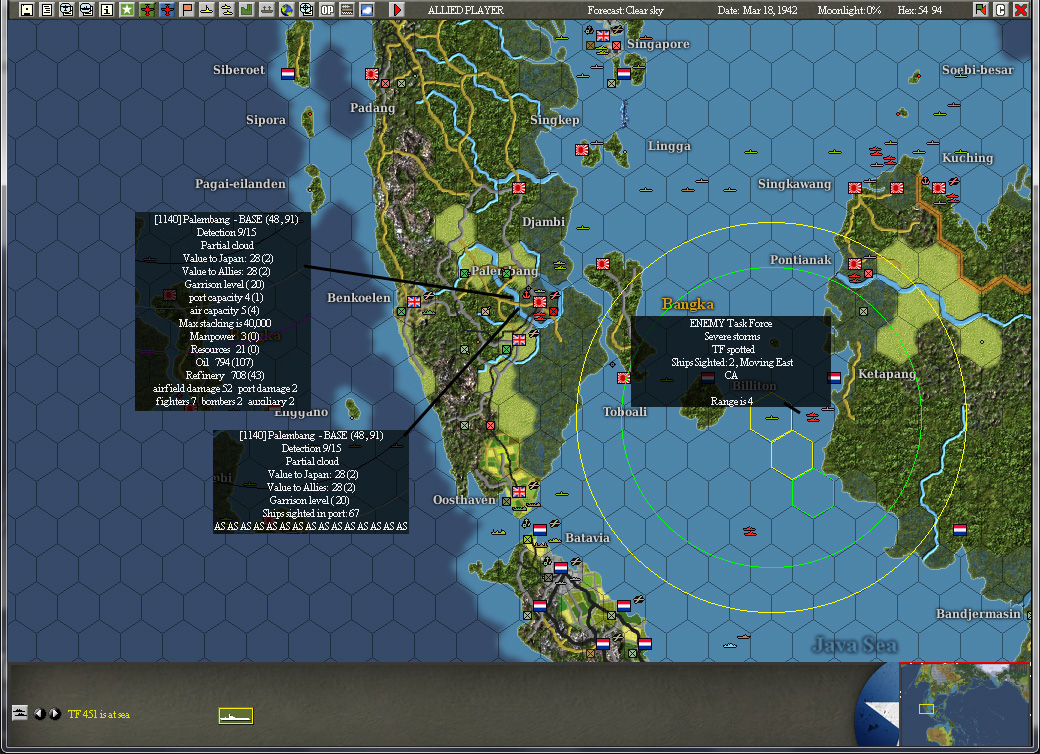Select Dutch flag near Ketapang
Image resolution: width=1040 pixels, height=754 pixels.
(835, 378)
